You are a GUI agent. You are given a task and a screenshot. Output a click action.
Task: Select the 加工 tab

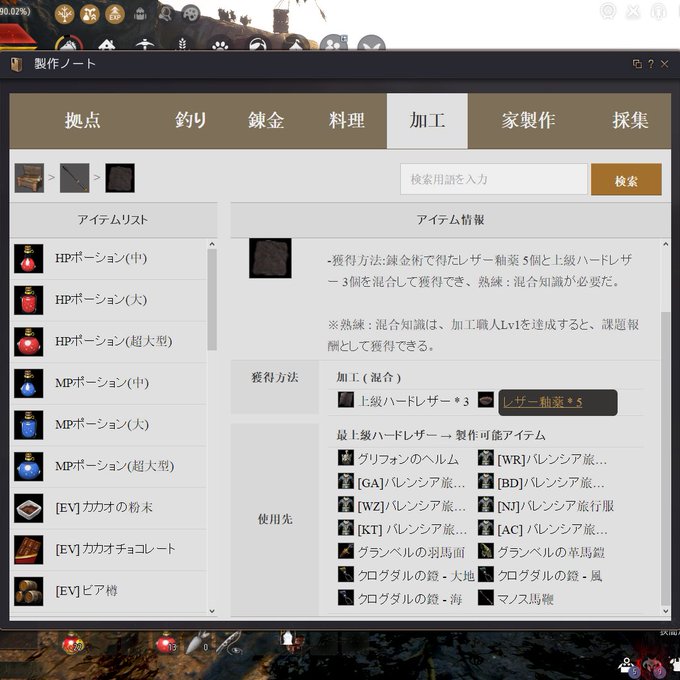point(427,121)
